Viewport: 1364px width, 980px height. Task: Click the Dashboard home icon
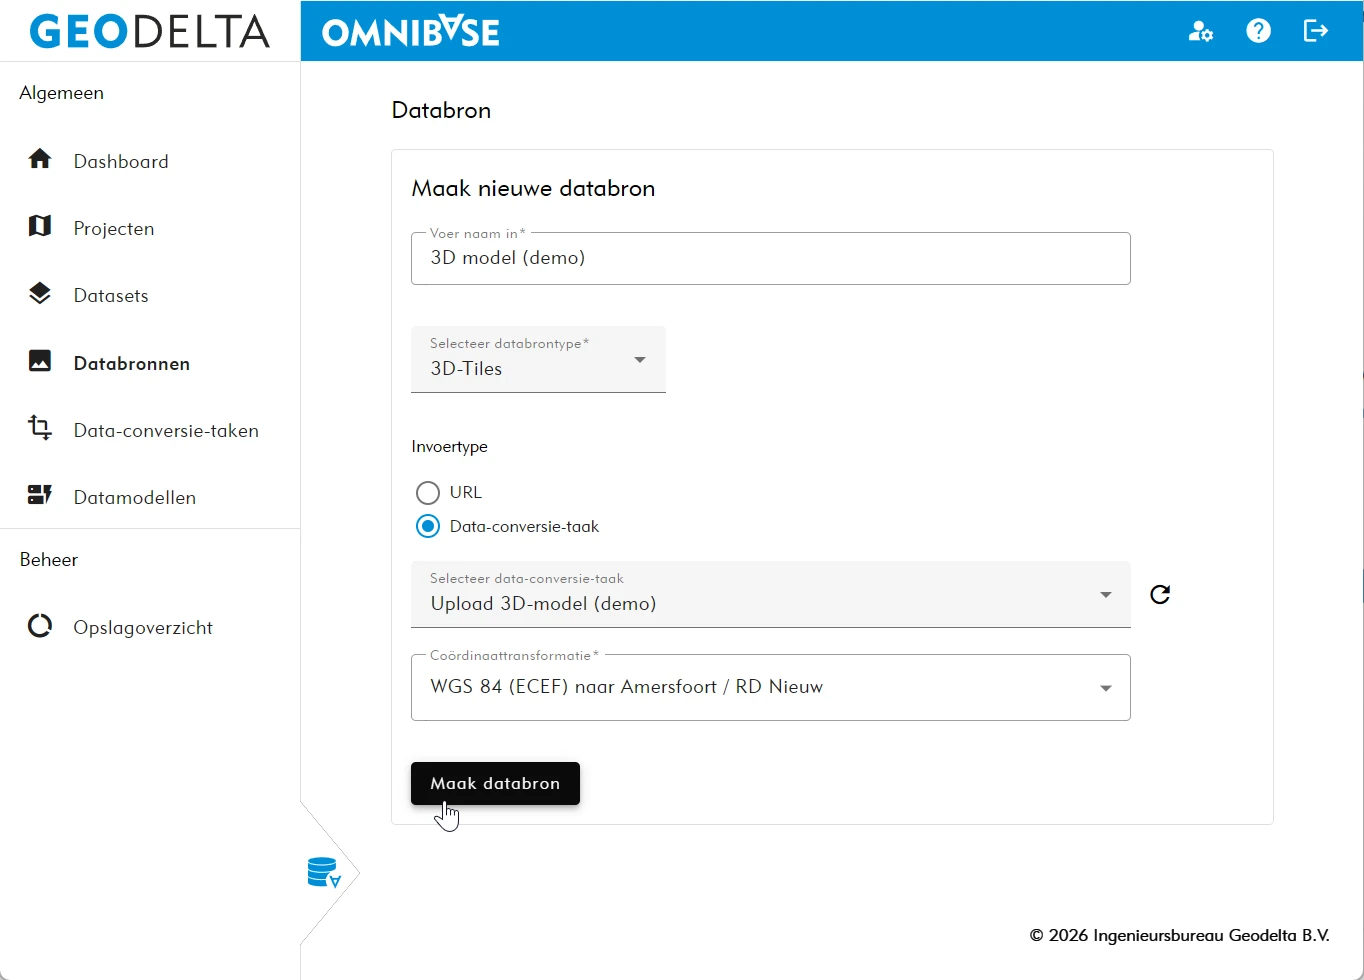40,160
